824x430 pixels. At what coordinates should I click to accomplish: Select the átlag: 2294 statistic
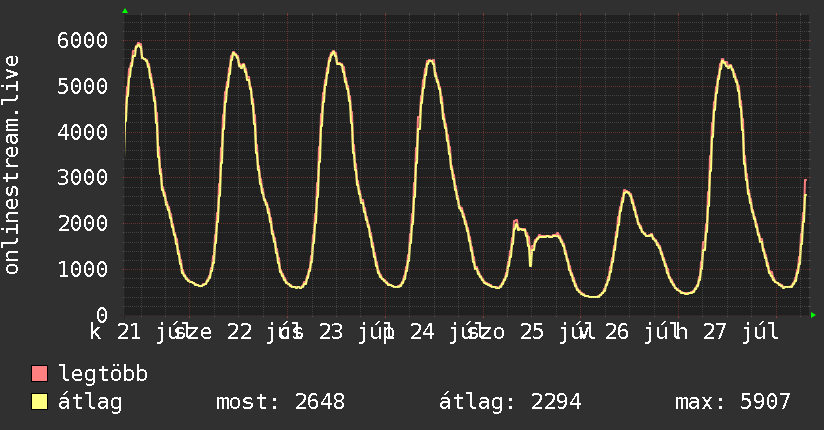[x=510, y=402]
